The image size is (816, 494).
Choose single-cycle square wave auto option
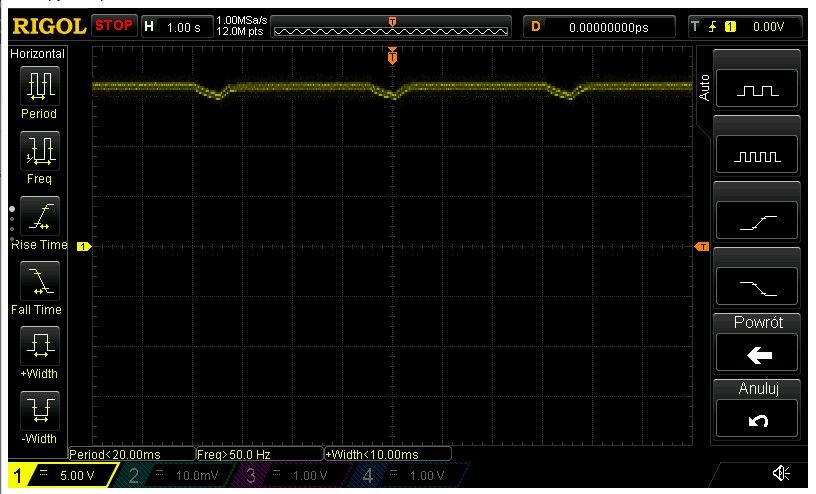[x=757, y=88]
